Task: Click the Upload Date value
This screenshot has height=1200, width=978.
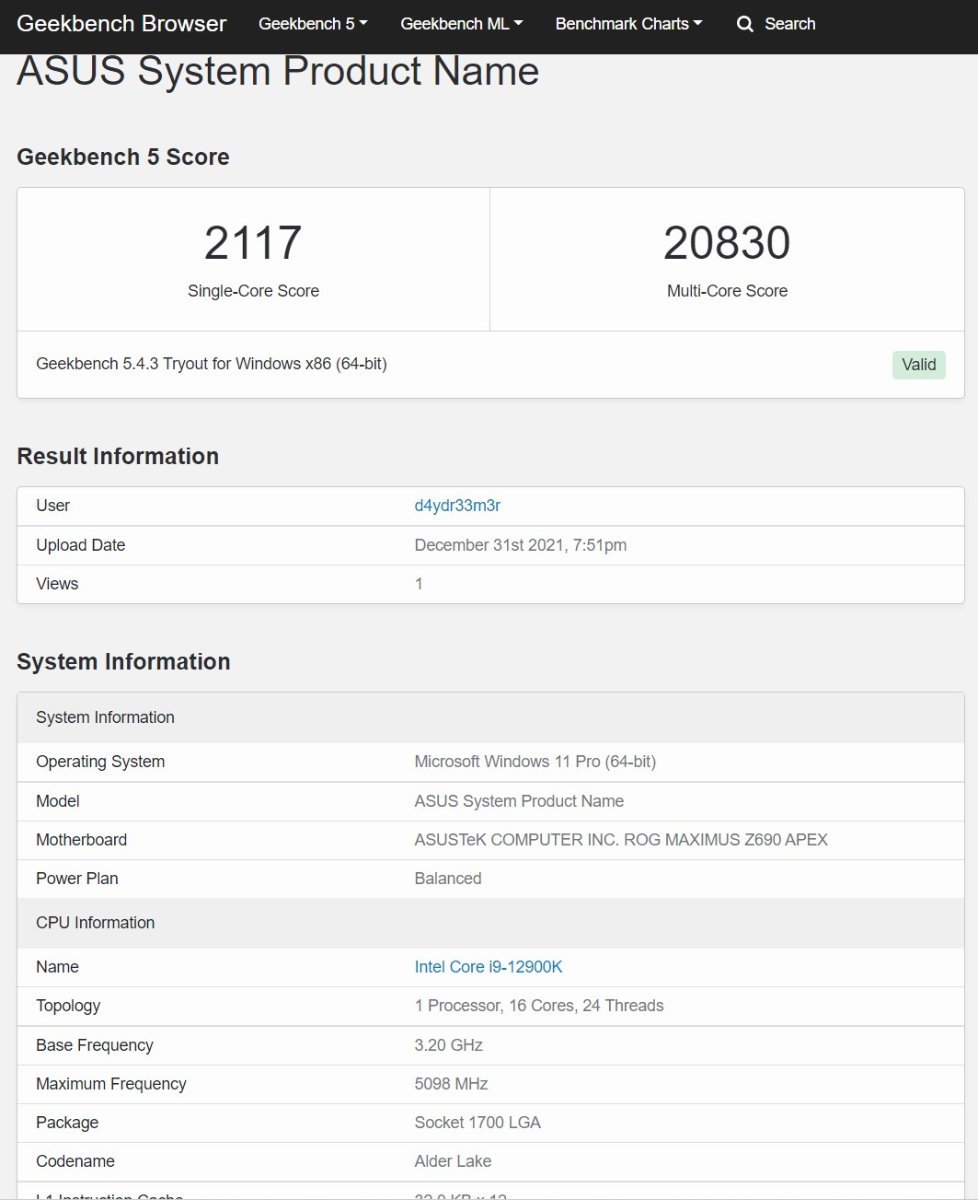Action: (521, 546)
